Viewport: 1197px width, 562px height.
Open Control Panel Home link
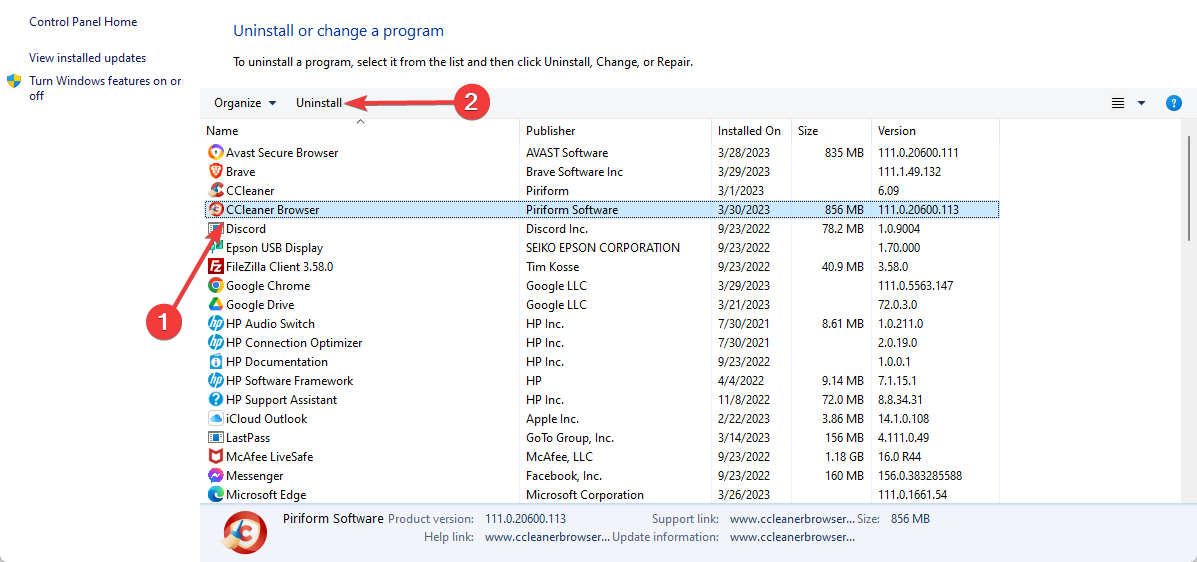83,22
